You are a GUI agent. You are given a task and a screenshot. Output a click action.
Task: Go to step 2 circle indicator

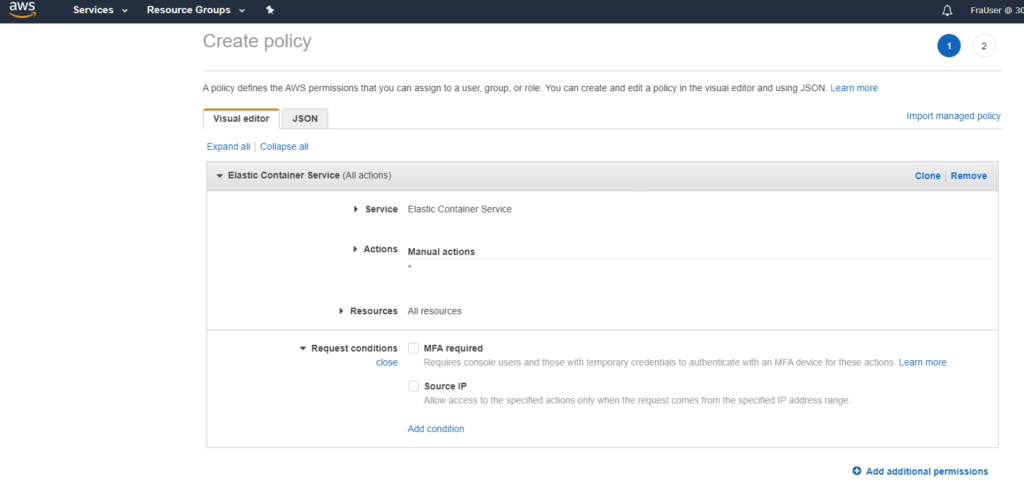pyautogui.click(x=984, y=46)
